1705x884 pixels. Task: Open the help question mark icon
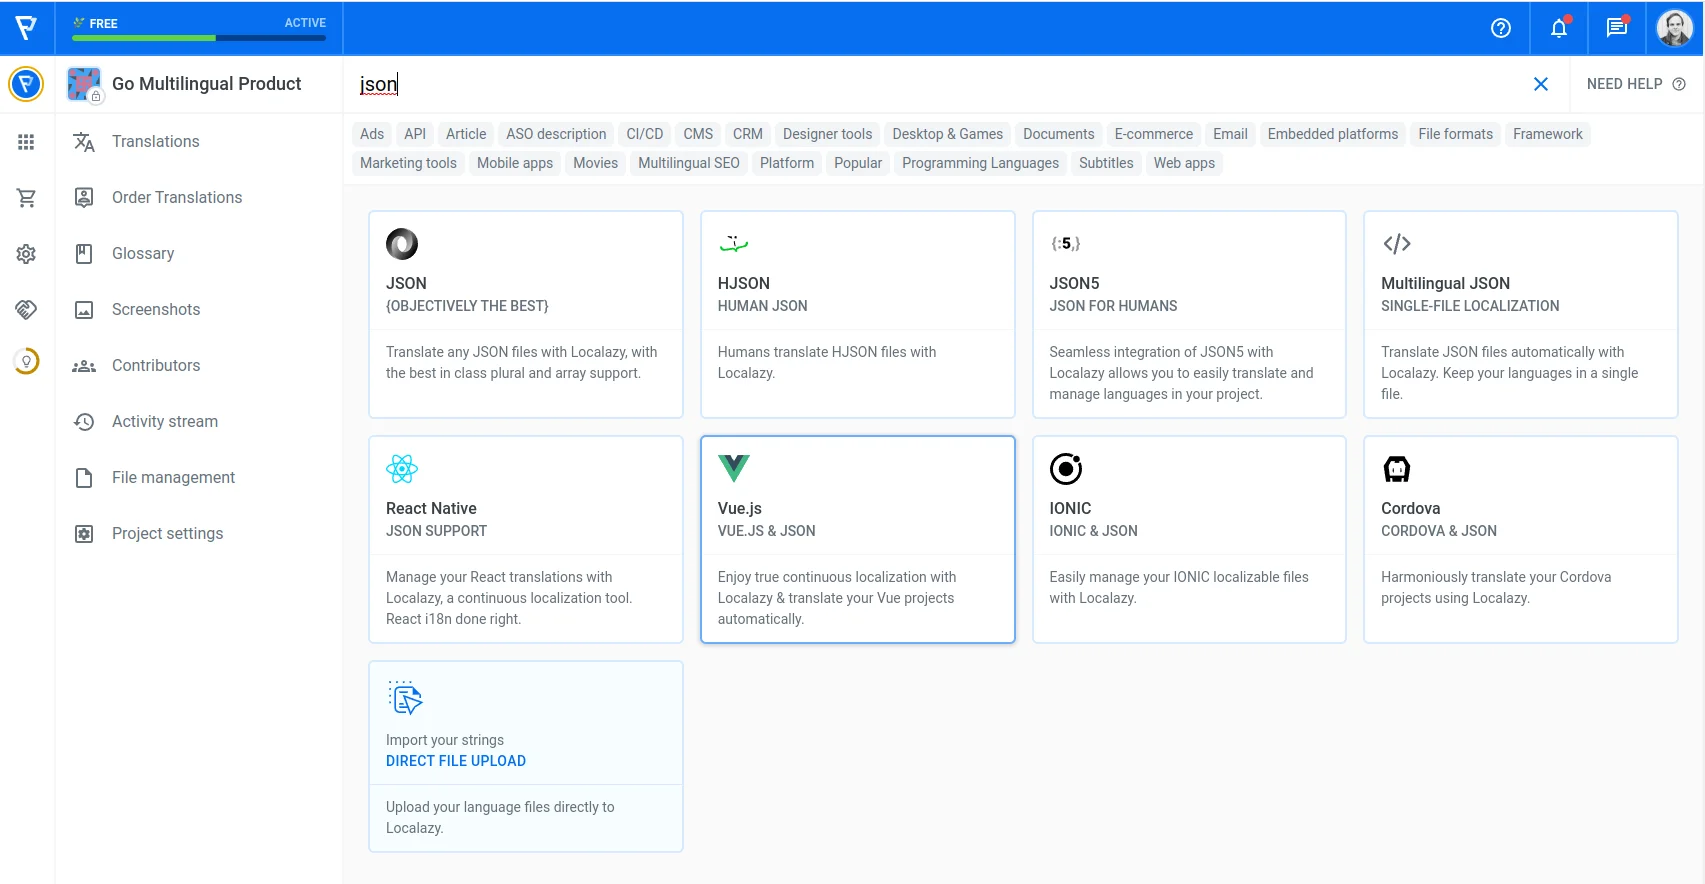click(1500, 28)
